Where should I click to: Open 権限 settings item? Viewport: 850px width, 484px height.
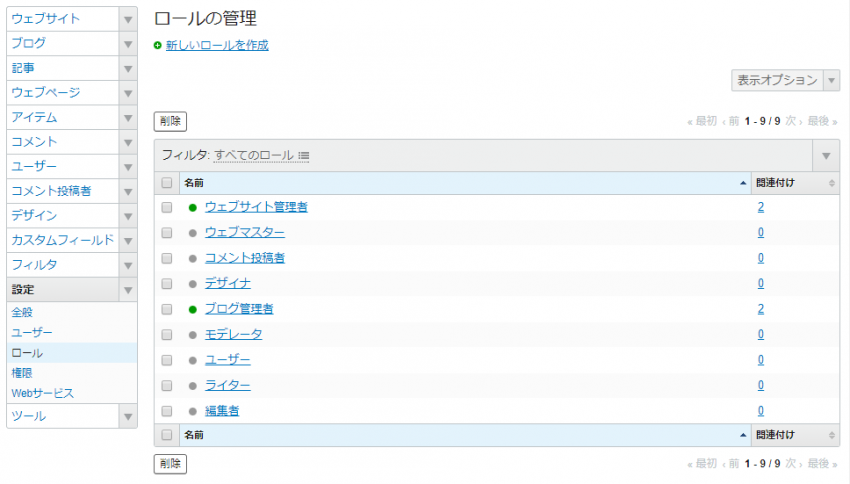tap(22, 373)
